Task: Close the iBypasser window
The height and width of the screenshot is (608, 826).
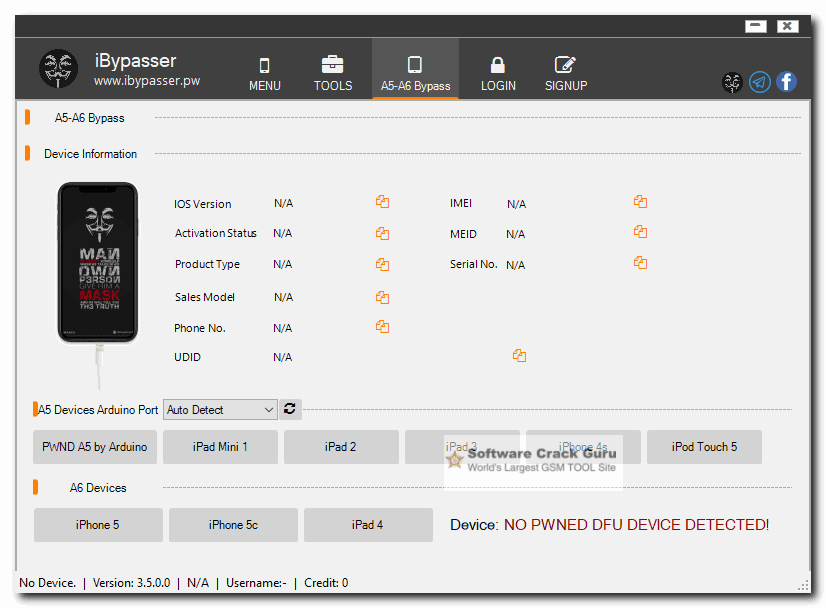Action: click(788, 26)
